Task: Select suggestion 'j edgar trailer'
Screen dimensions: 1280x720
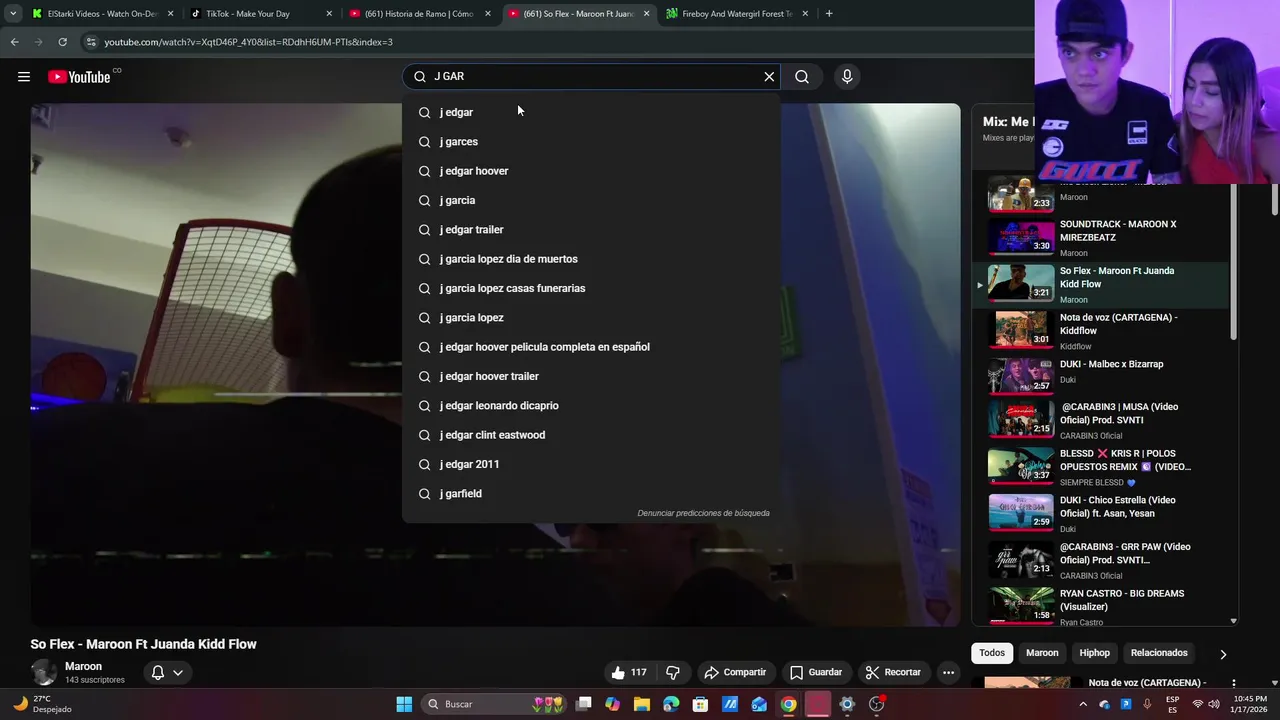Action: 591,230
